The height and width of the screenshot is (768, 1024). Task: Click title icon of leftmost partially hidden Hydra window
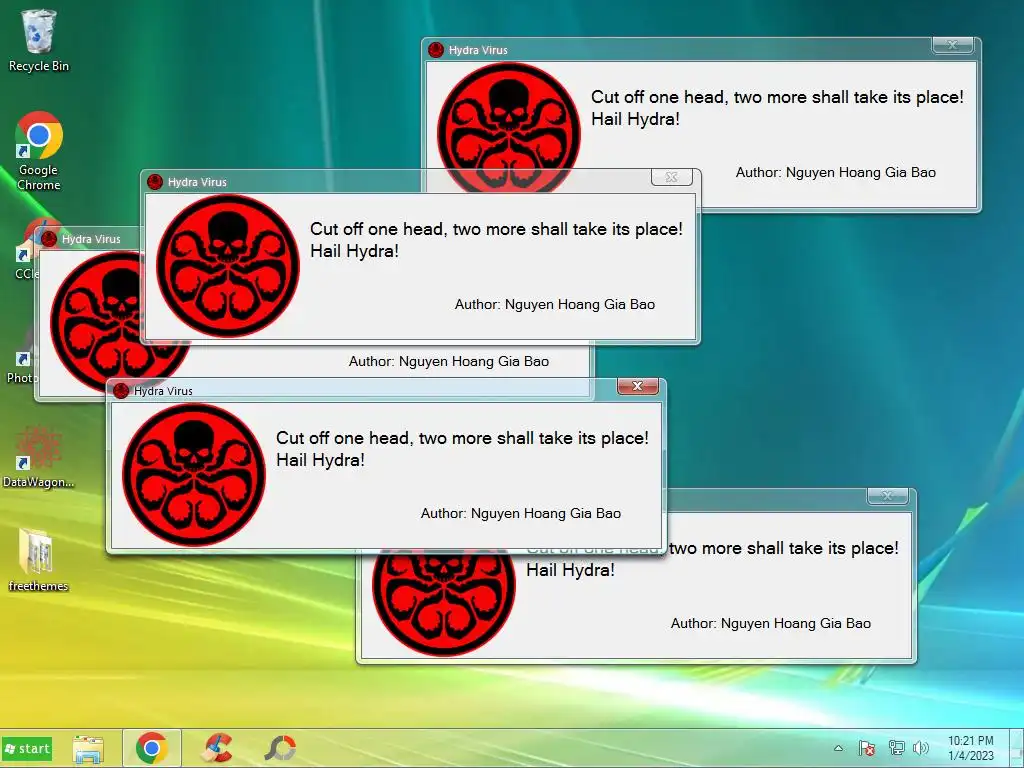pos(49,239)
